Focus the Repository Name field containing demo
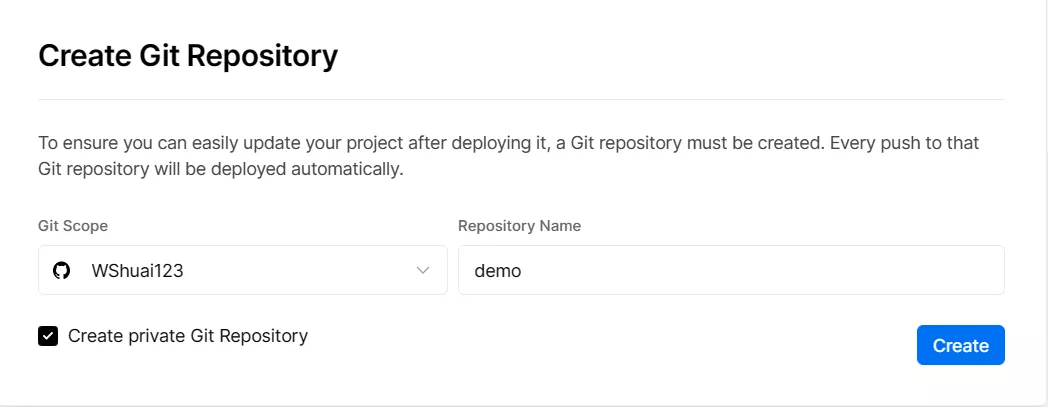The width and height of the screenshot is (1048, 407). pyautogui.click(x=731, y=270)
